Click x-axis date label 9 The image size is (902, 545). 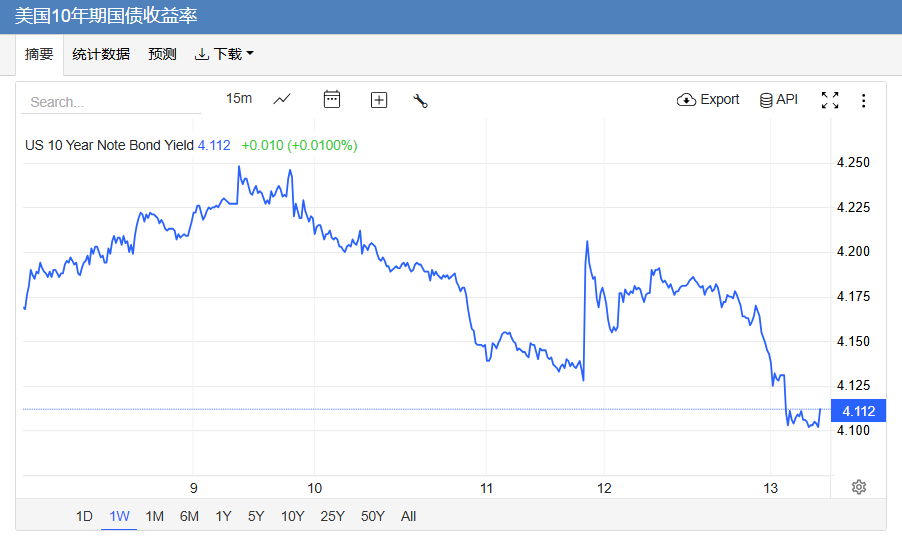[x=194, y=489]
